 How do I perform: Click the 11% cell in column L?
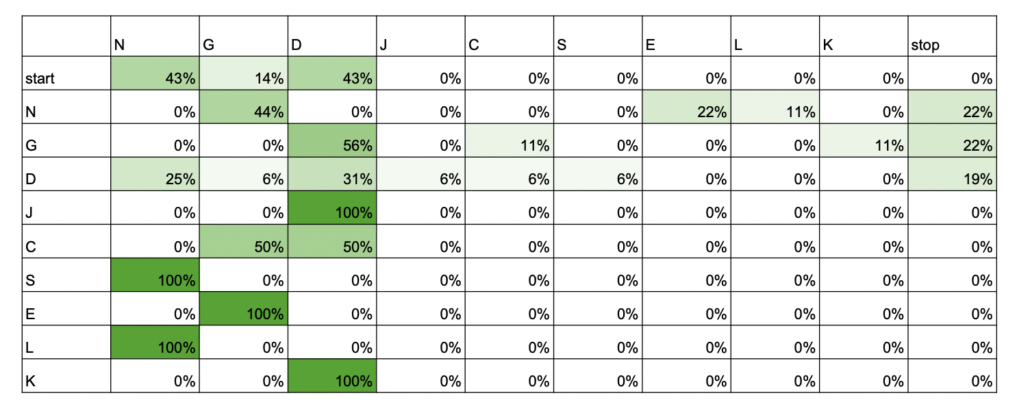(775, 112)
